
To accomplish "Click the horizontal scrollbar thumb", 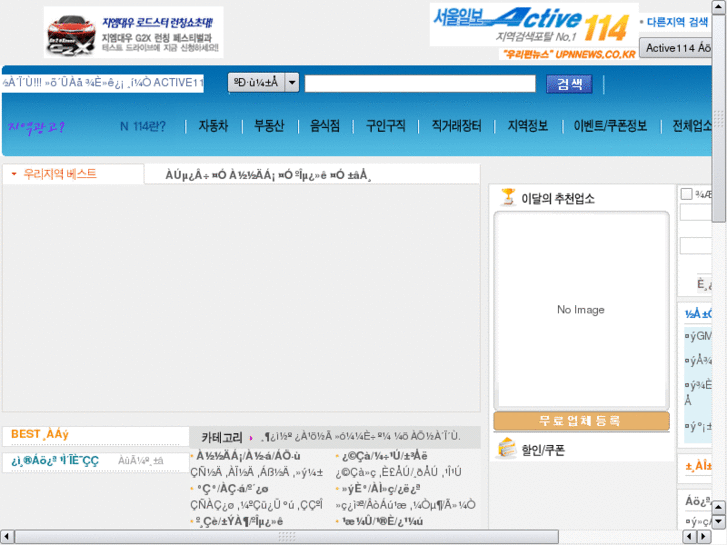I will pos(287,537).
